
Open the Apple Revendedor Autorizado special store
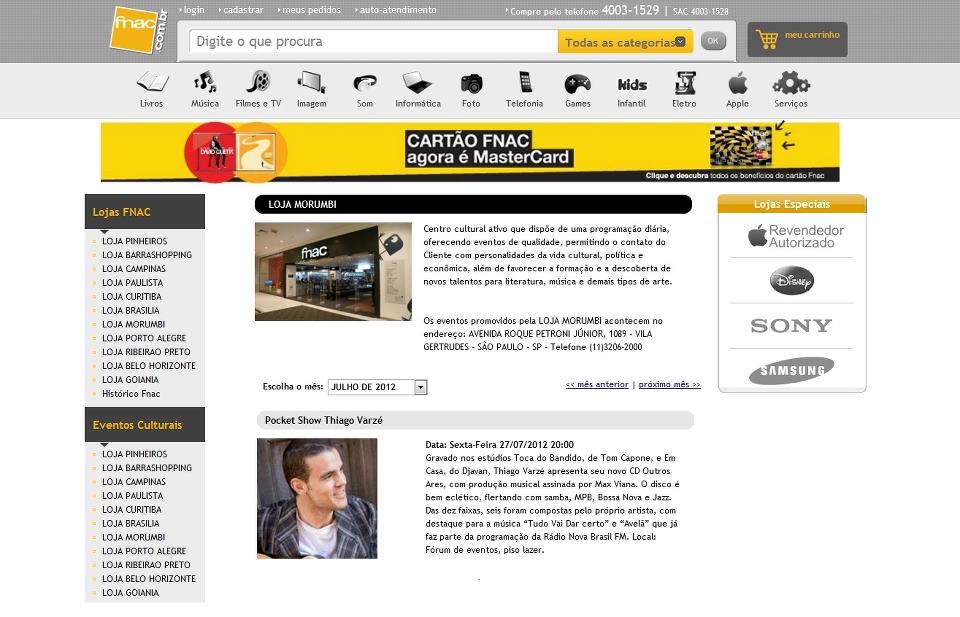point(795,236)
